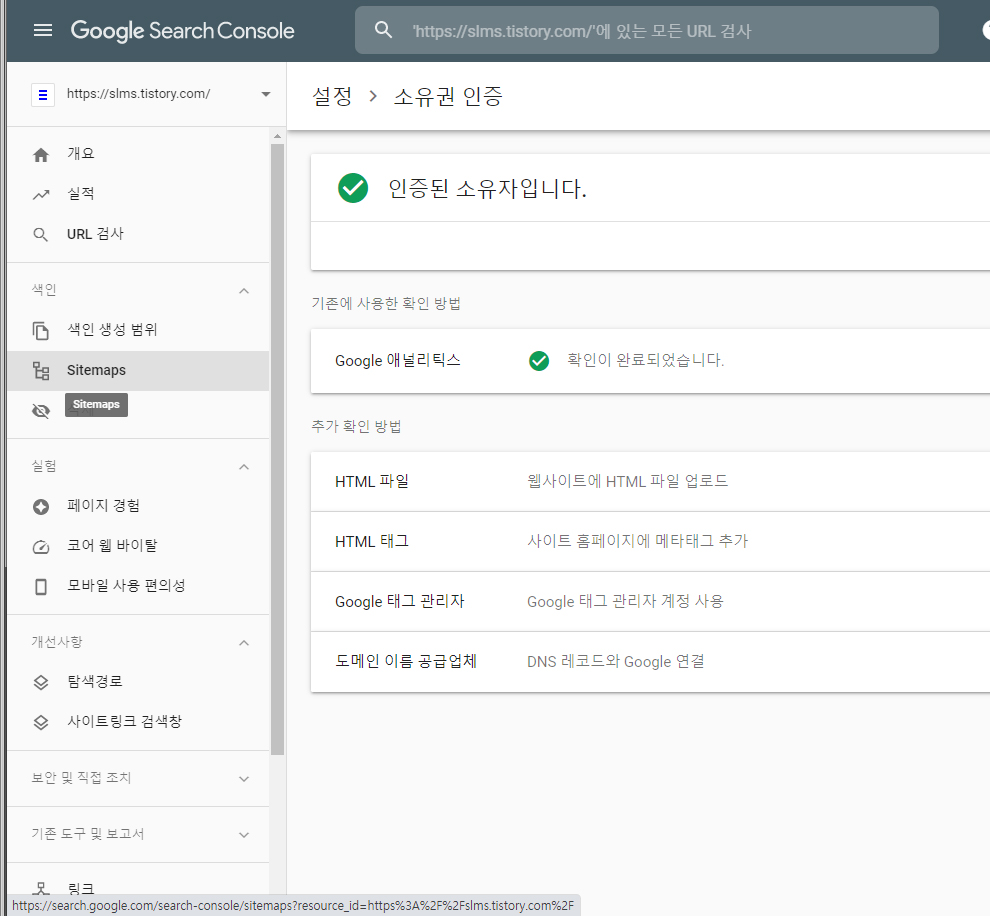Click the layers icon for 사이트링크 검색창

point(41,723)
